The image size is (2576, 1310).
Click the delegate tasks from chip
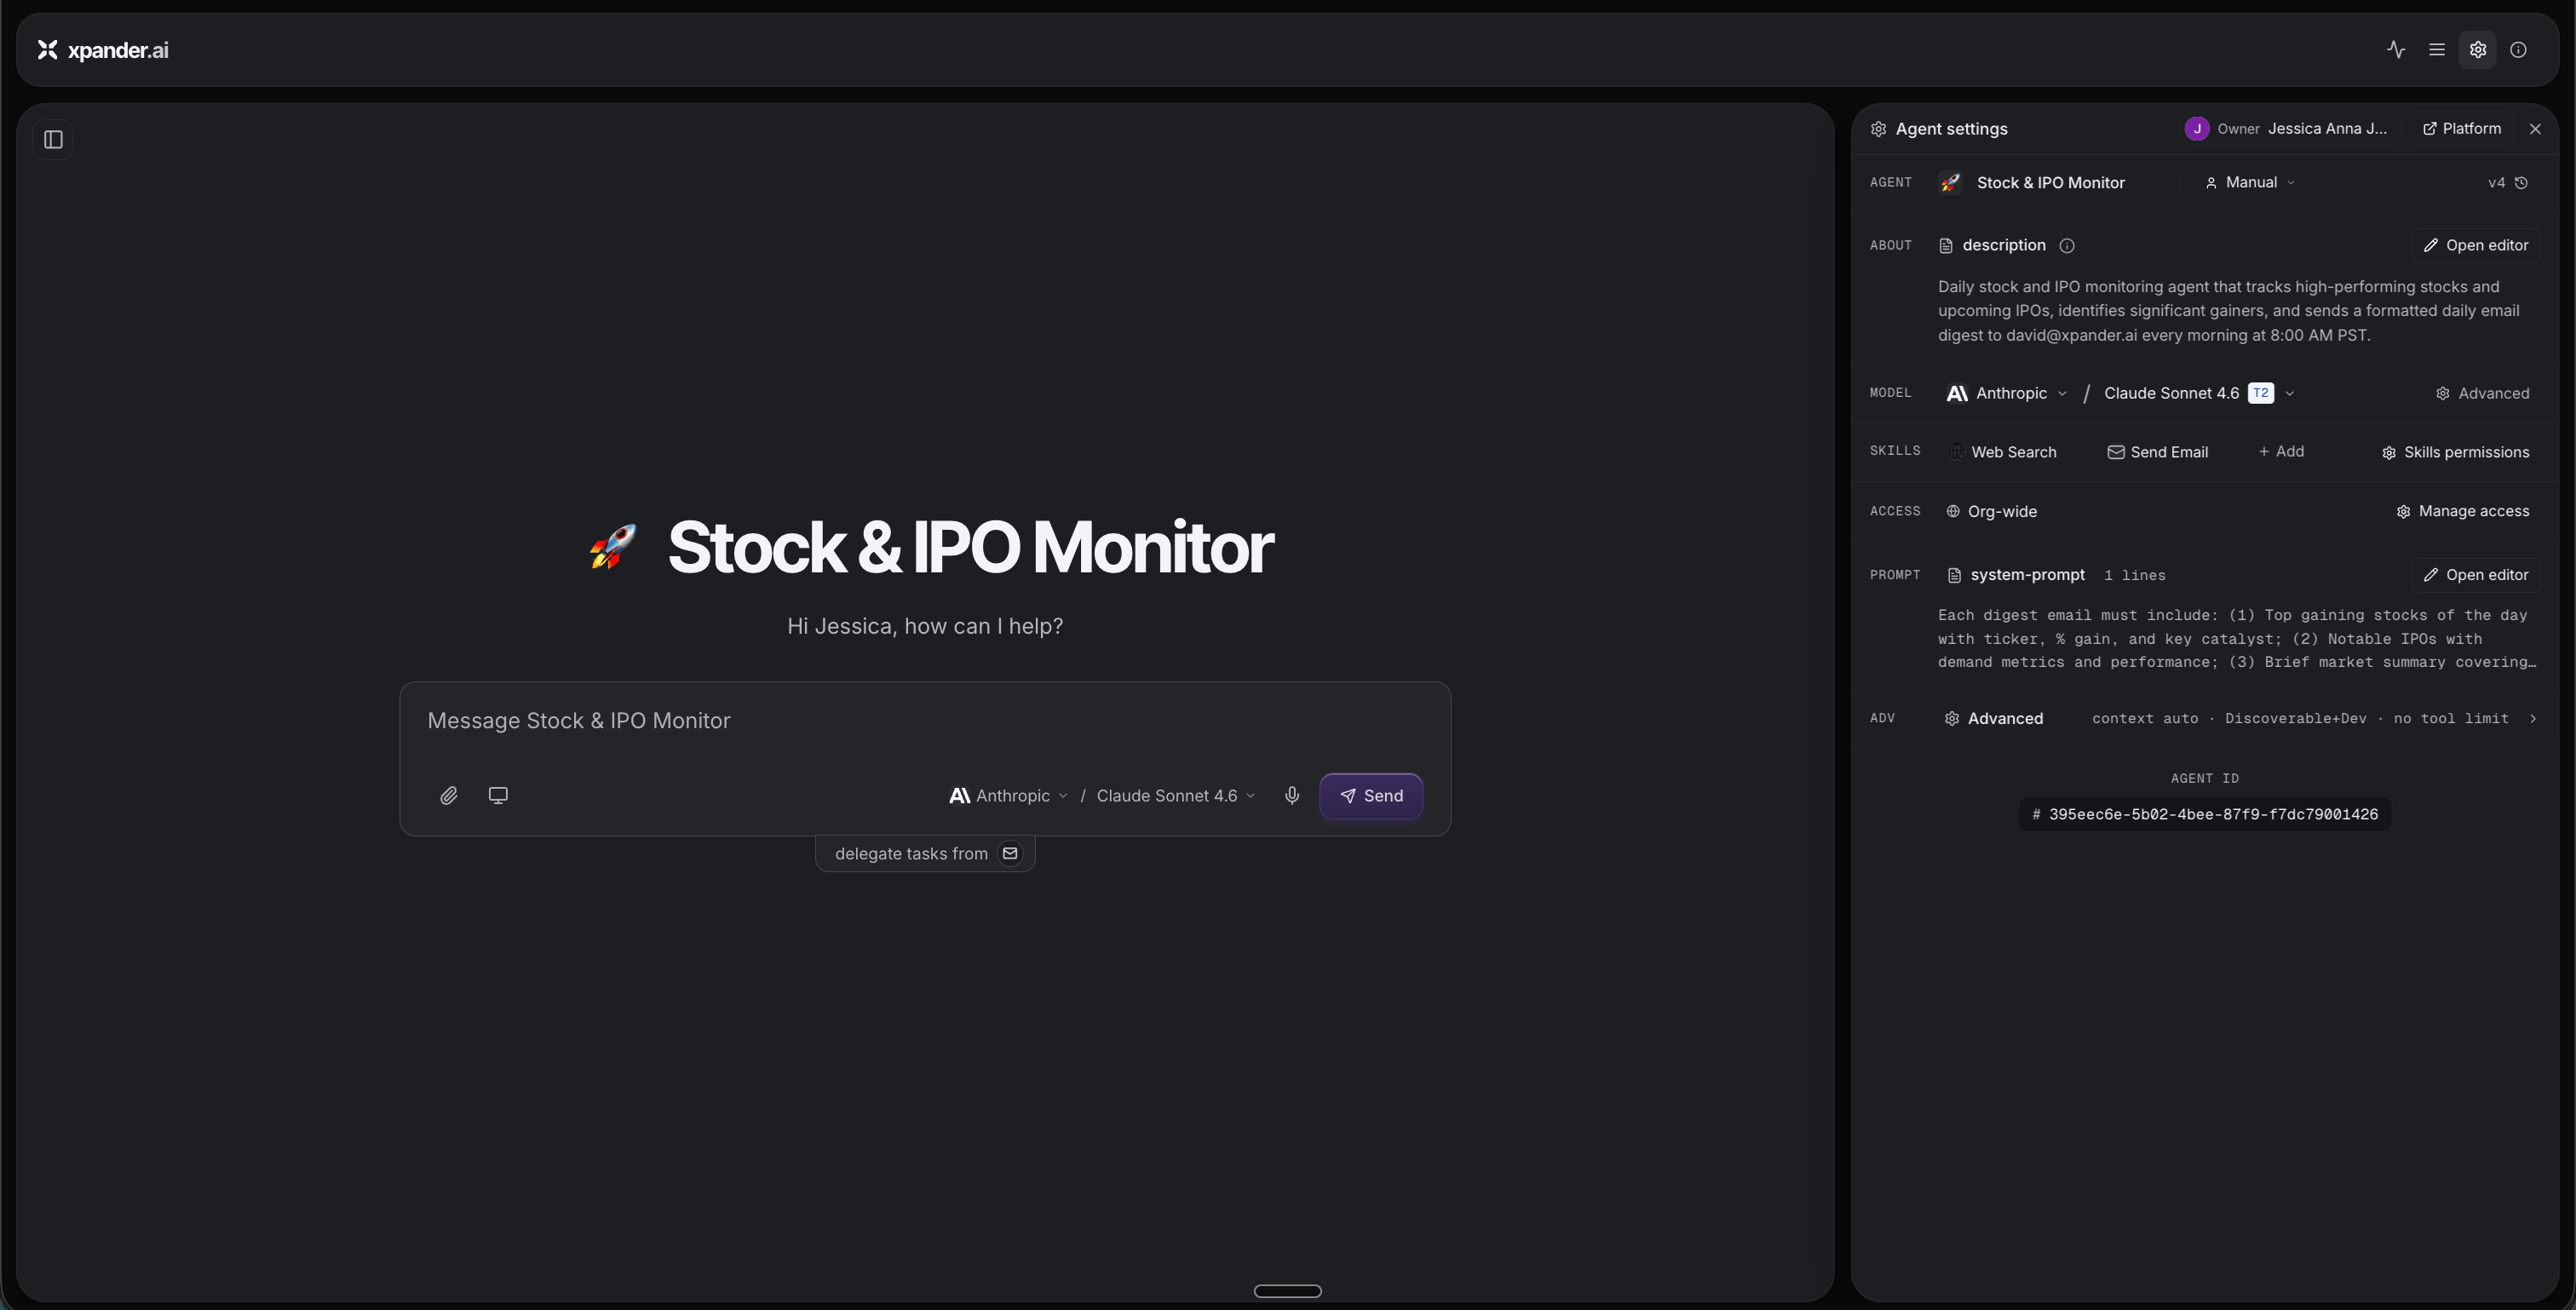[925, 854]
